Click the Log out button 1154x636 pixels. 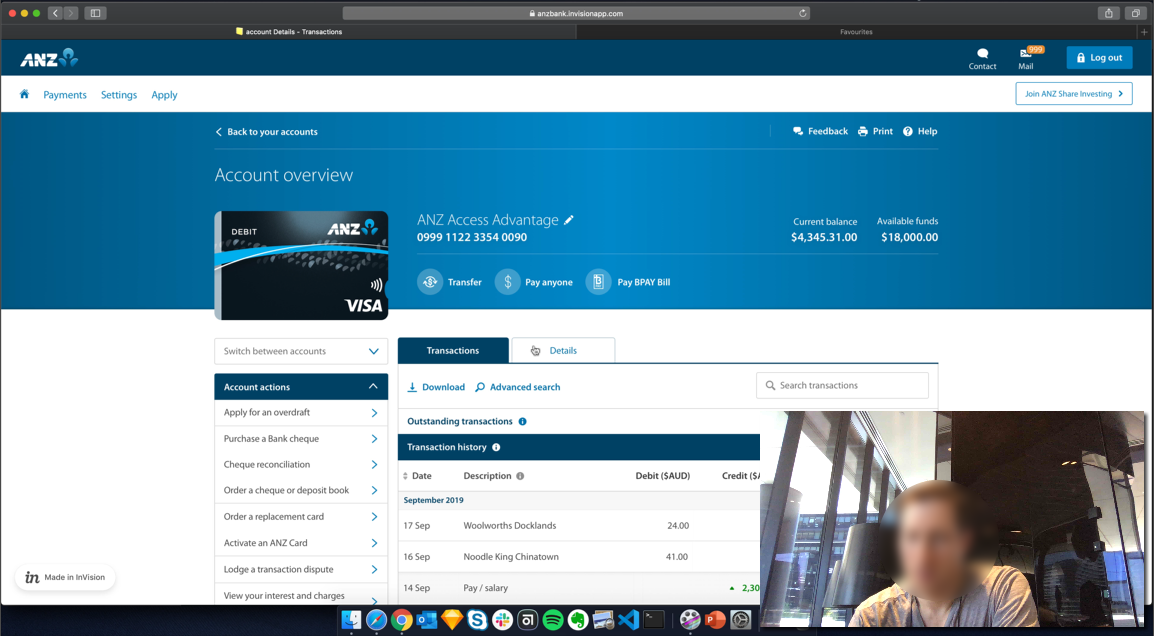coord(1099,57)
